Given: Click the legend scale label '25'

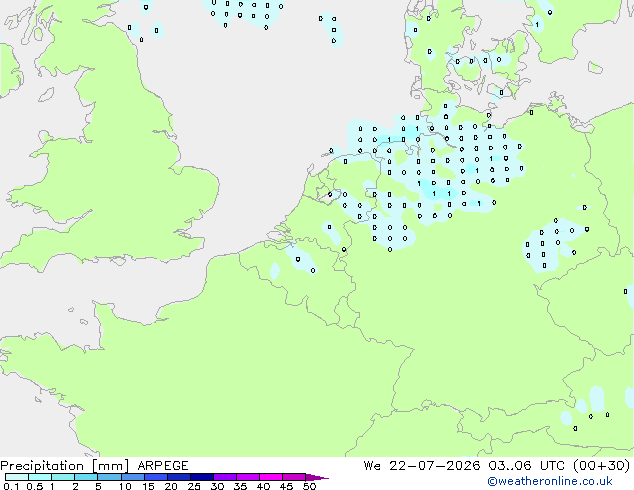Looking at the screenshot, I should [x=194, y=486].
